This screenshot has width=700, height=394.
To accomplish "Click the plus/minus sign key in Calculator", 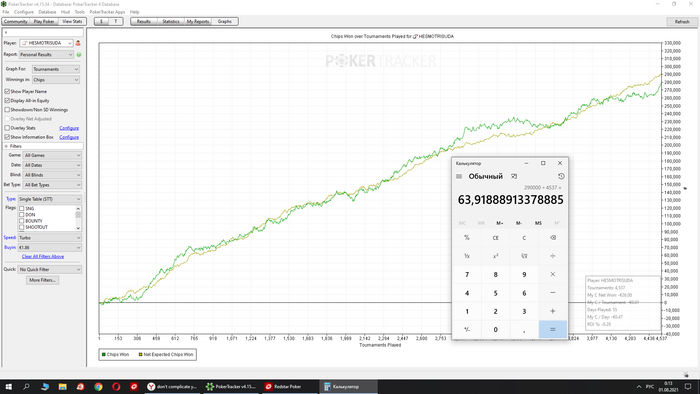I will (x=467, y=329).
